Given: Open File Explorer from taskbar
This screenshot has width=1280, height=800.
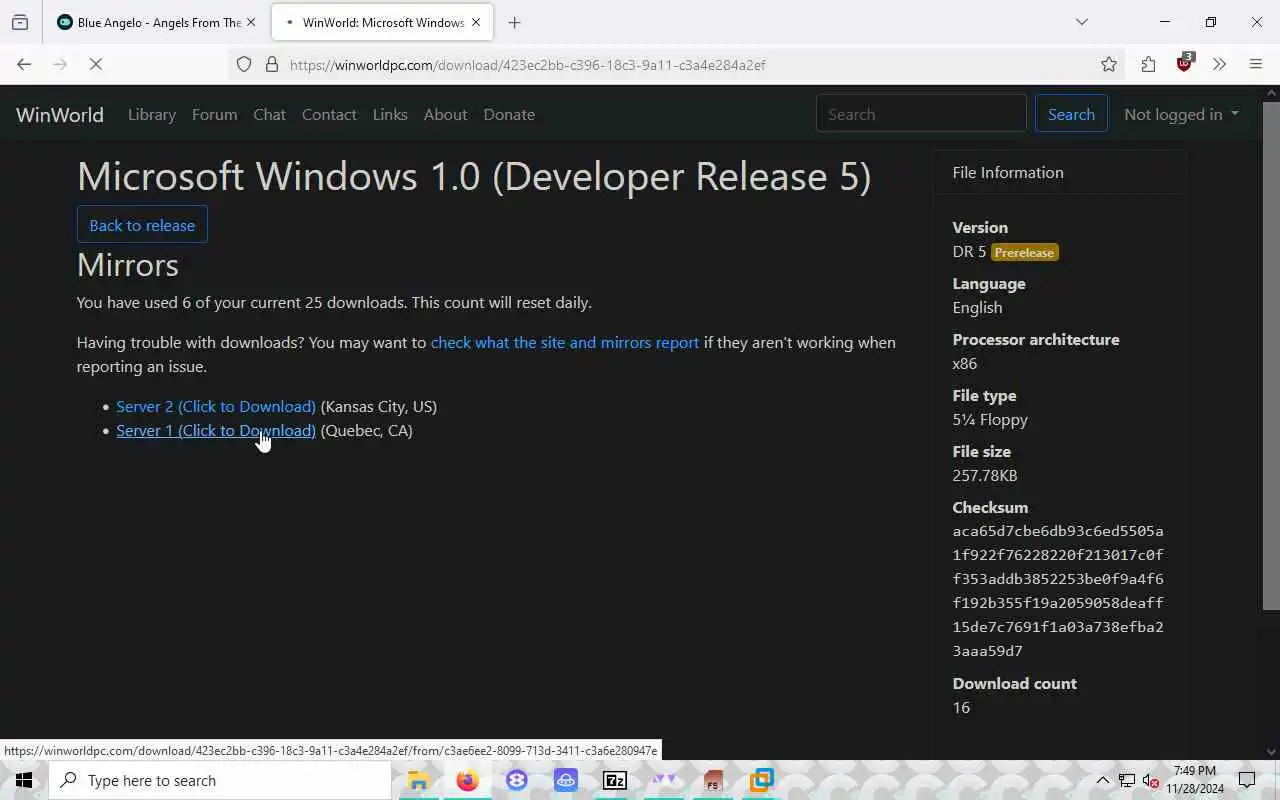Looking at the screenshot, I should click(x=418, y=780).
